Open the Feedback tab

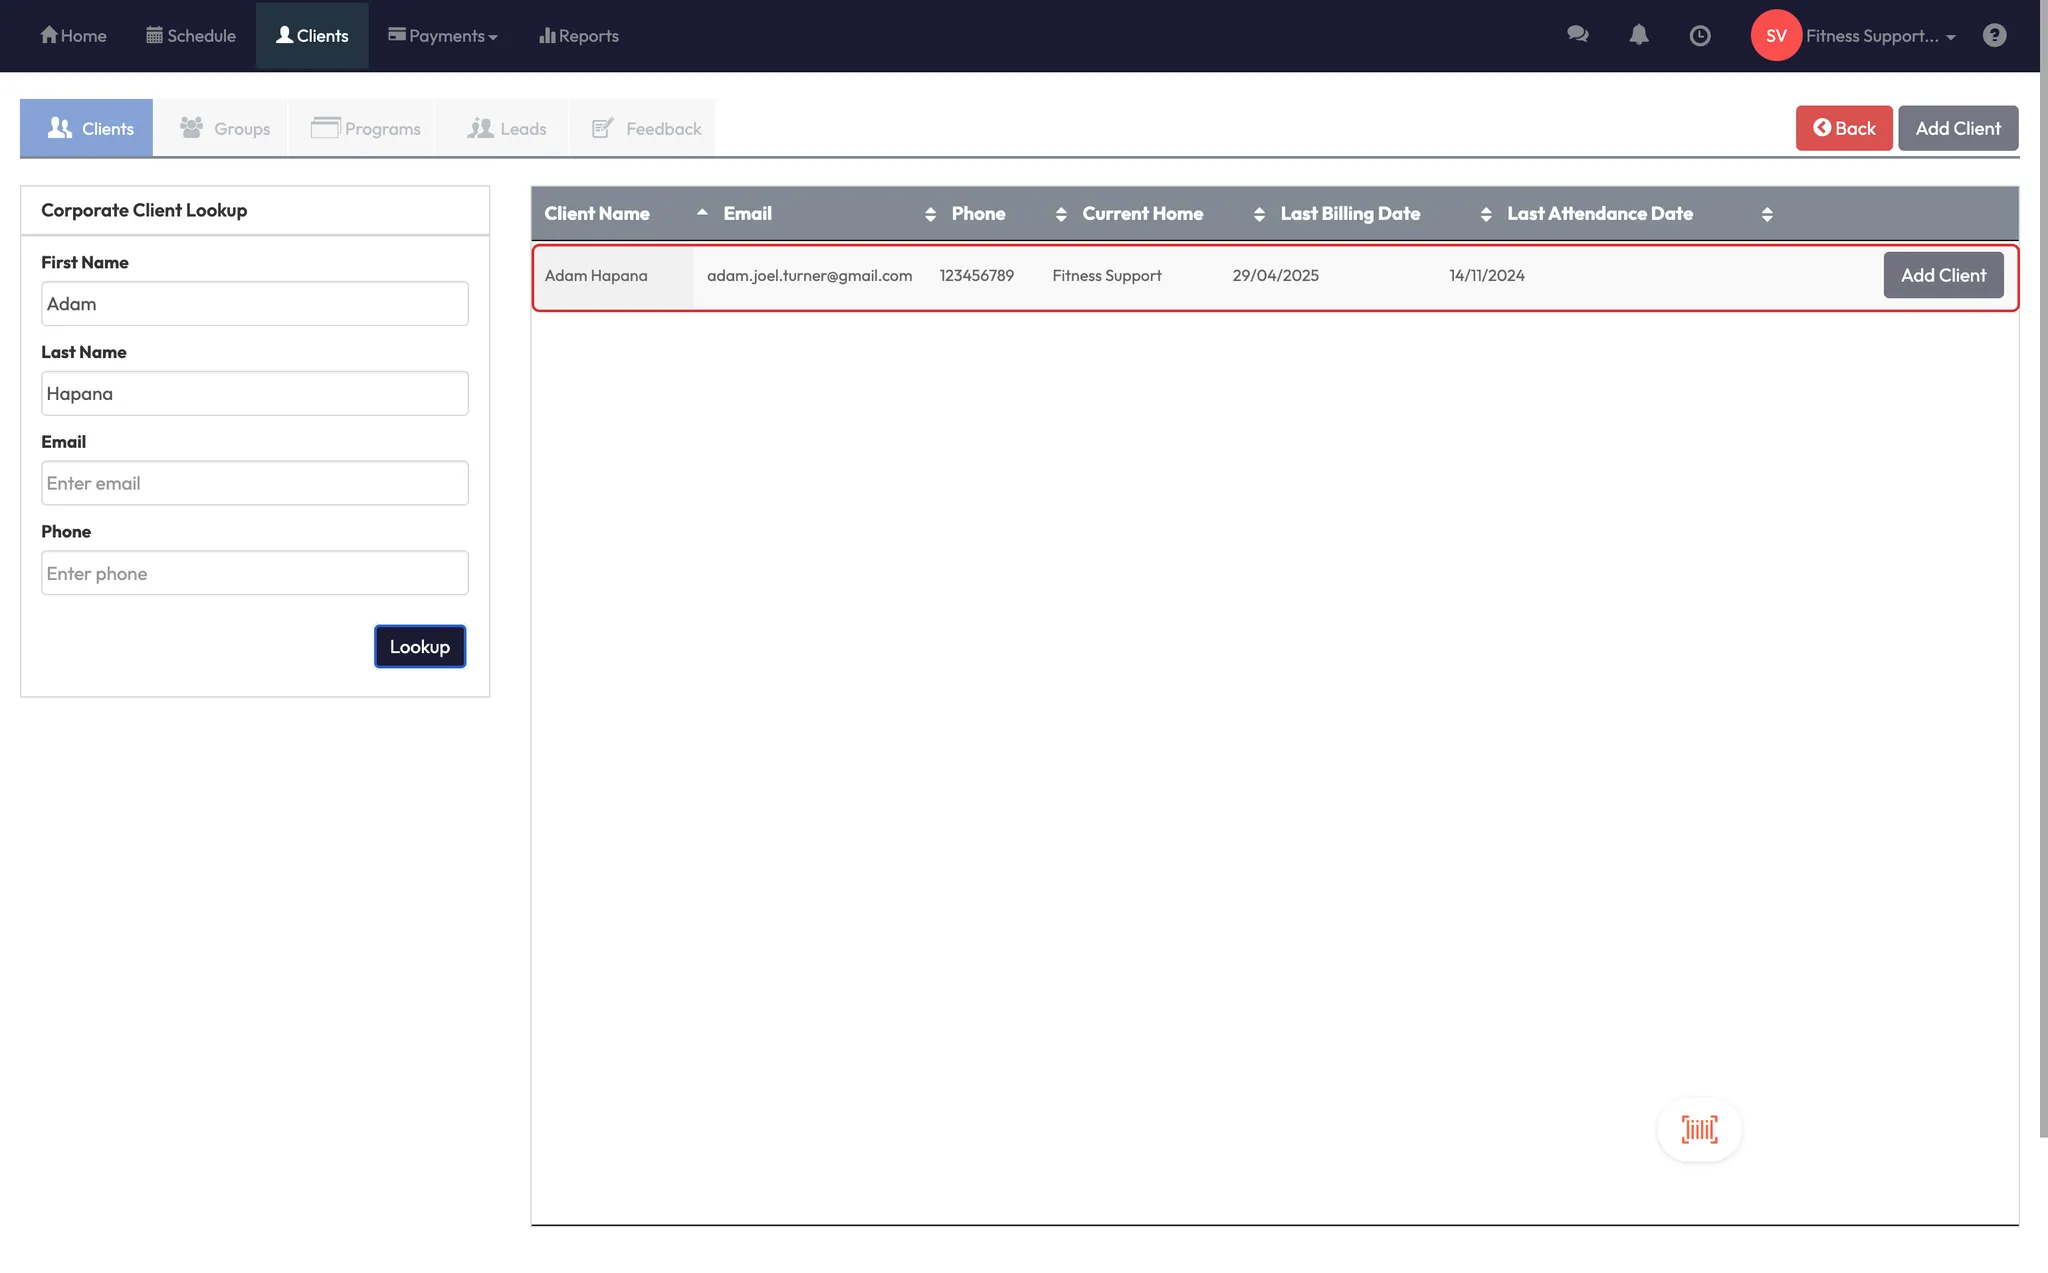click(x=646, y=128)
